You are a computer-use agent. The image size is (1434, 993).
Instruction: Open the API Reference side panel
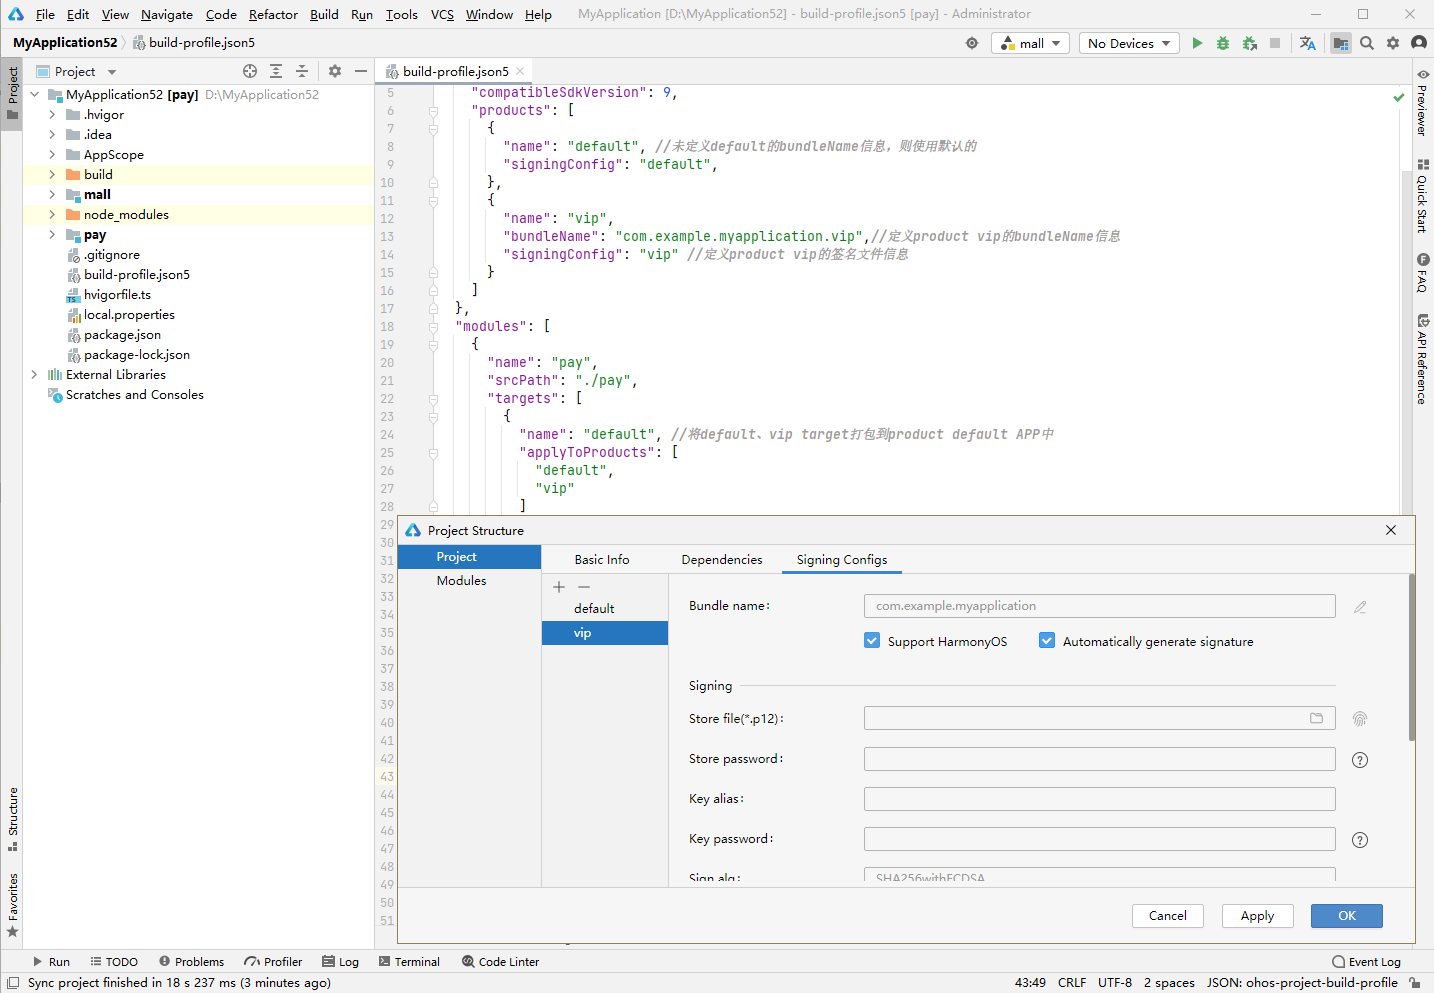point(1422,359)
